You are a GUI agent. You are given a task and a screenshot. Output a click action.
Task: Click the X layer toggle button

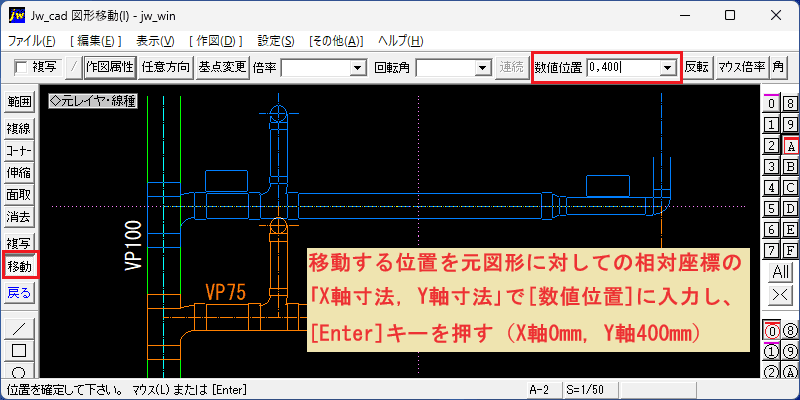tap(781, 294)
